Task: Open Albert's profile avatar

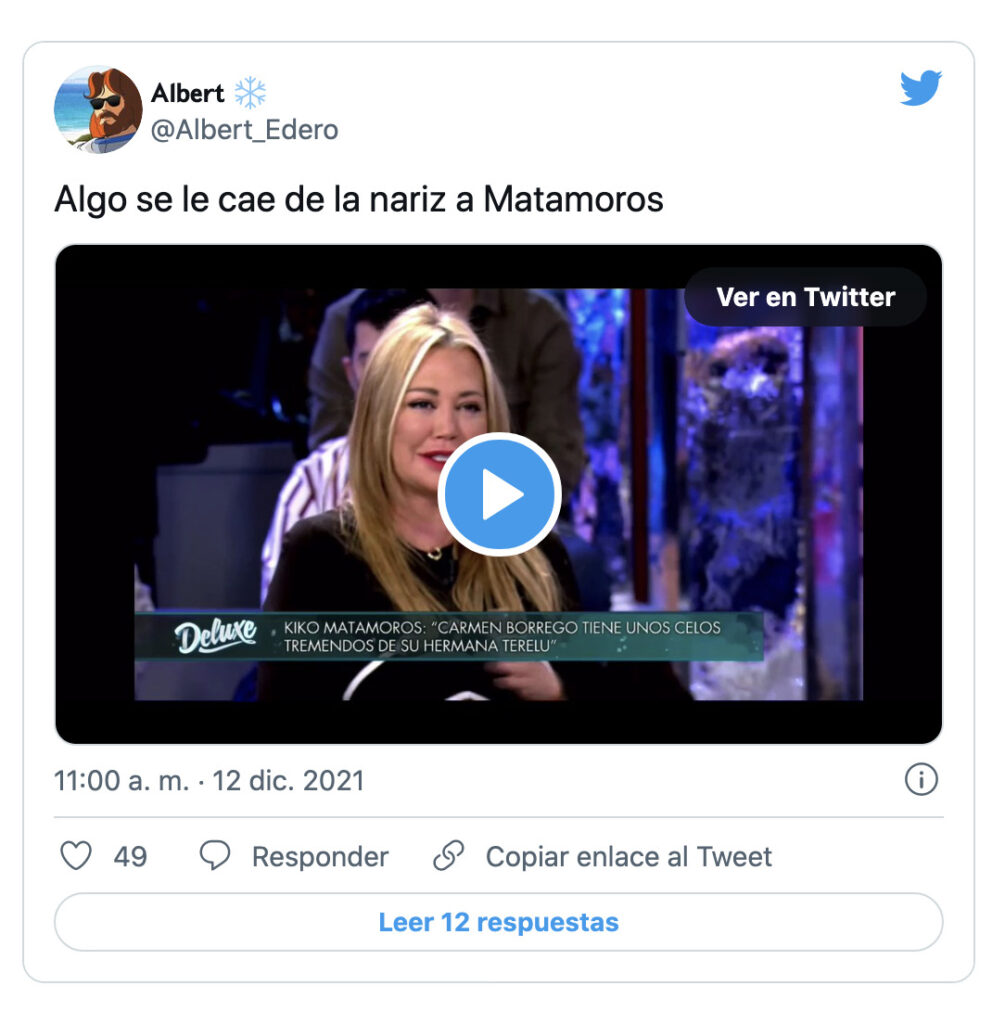Action: [98, 110]
